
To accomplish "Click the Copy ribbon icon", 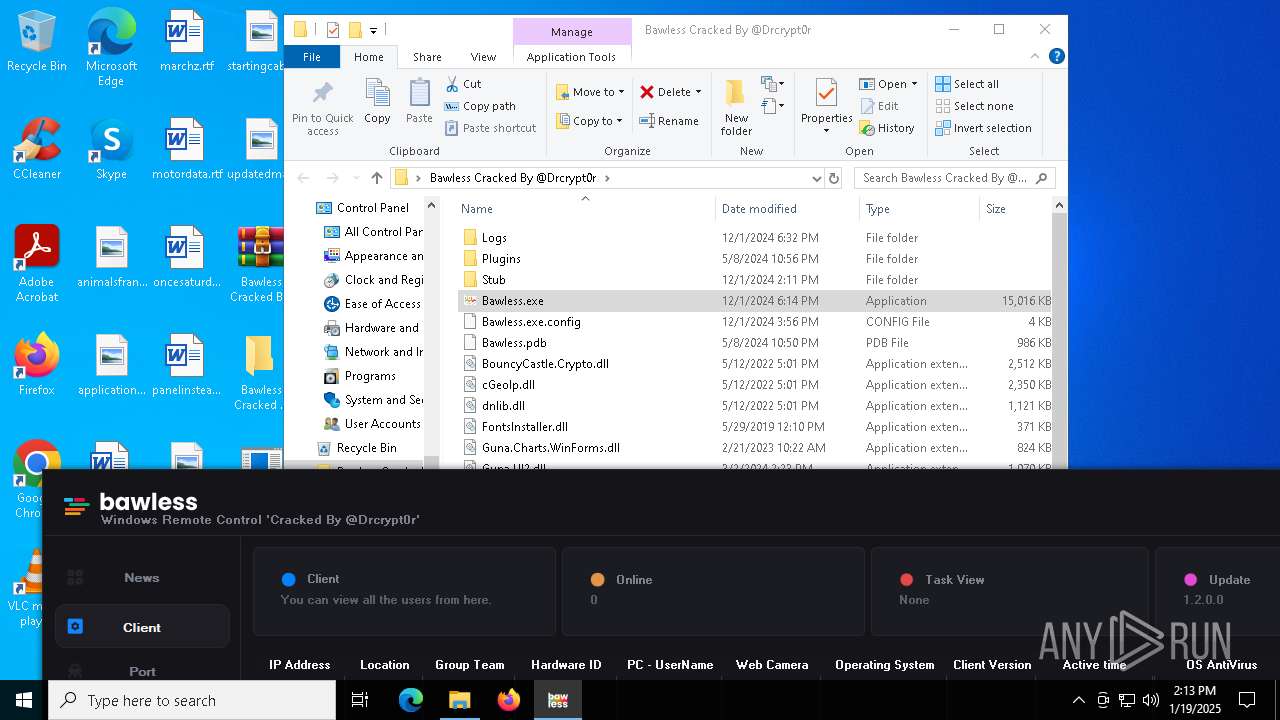I will pyautogui.click(x=377, y=101).
